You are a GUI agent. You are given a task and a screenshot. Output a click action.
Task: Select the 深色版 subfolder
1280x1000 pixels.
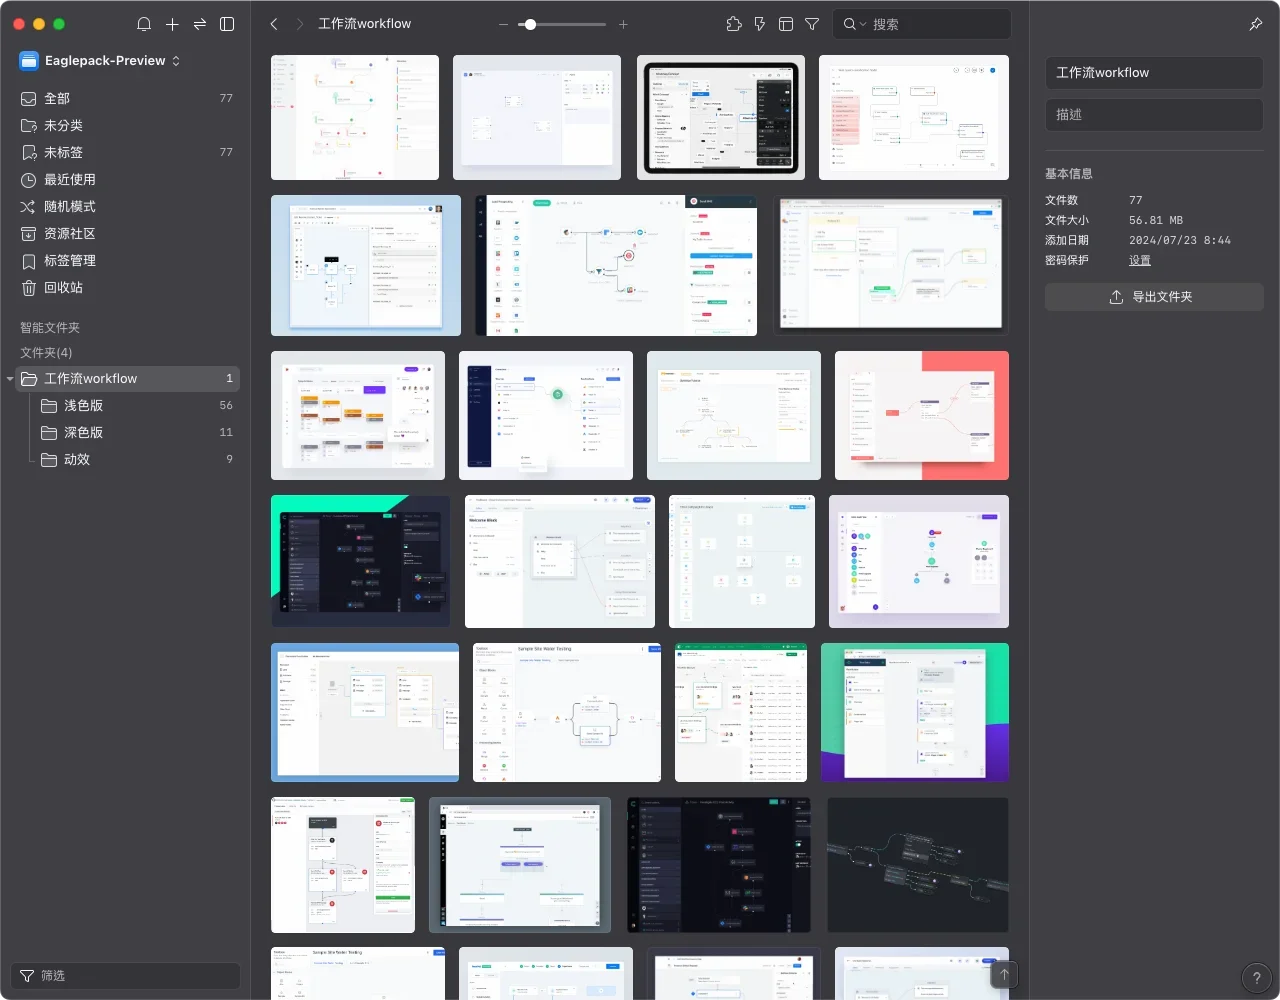click(x=84, y=433)
